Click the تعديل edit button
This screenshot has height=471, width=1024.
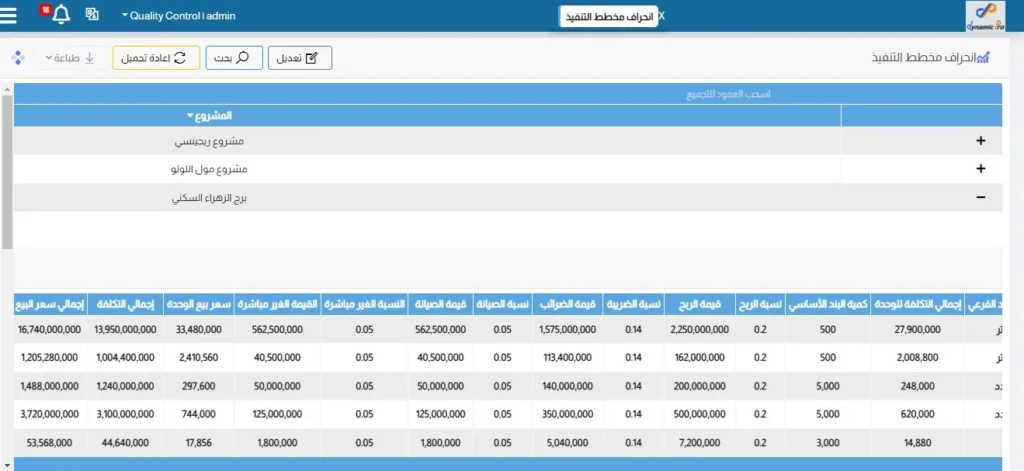tap(299, 58)
